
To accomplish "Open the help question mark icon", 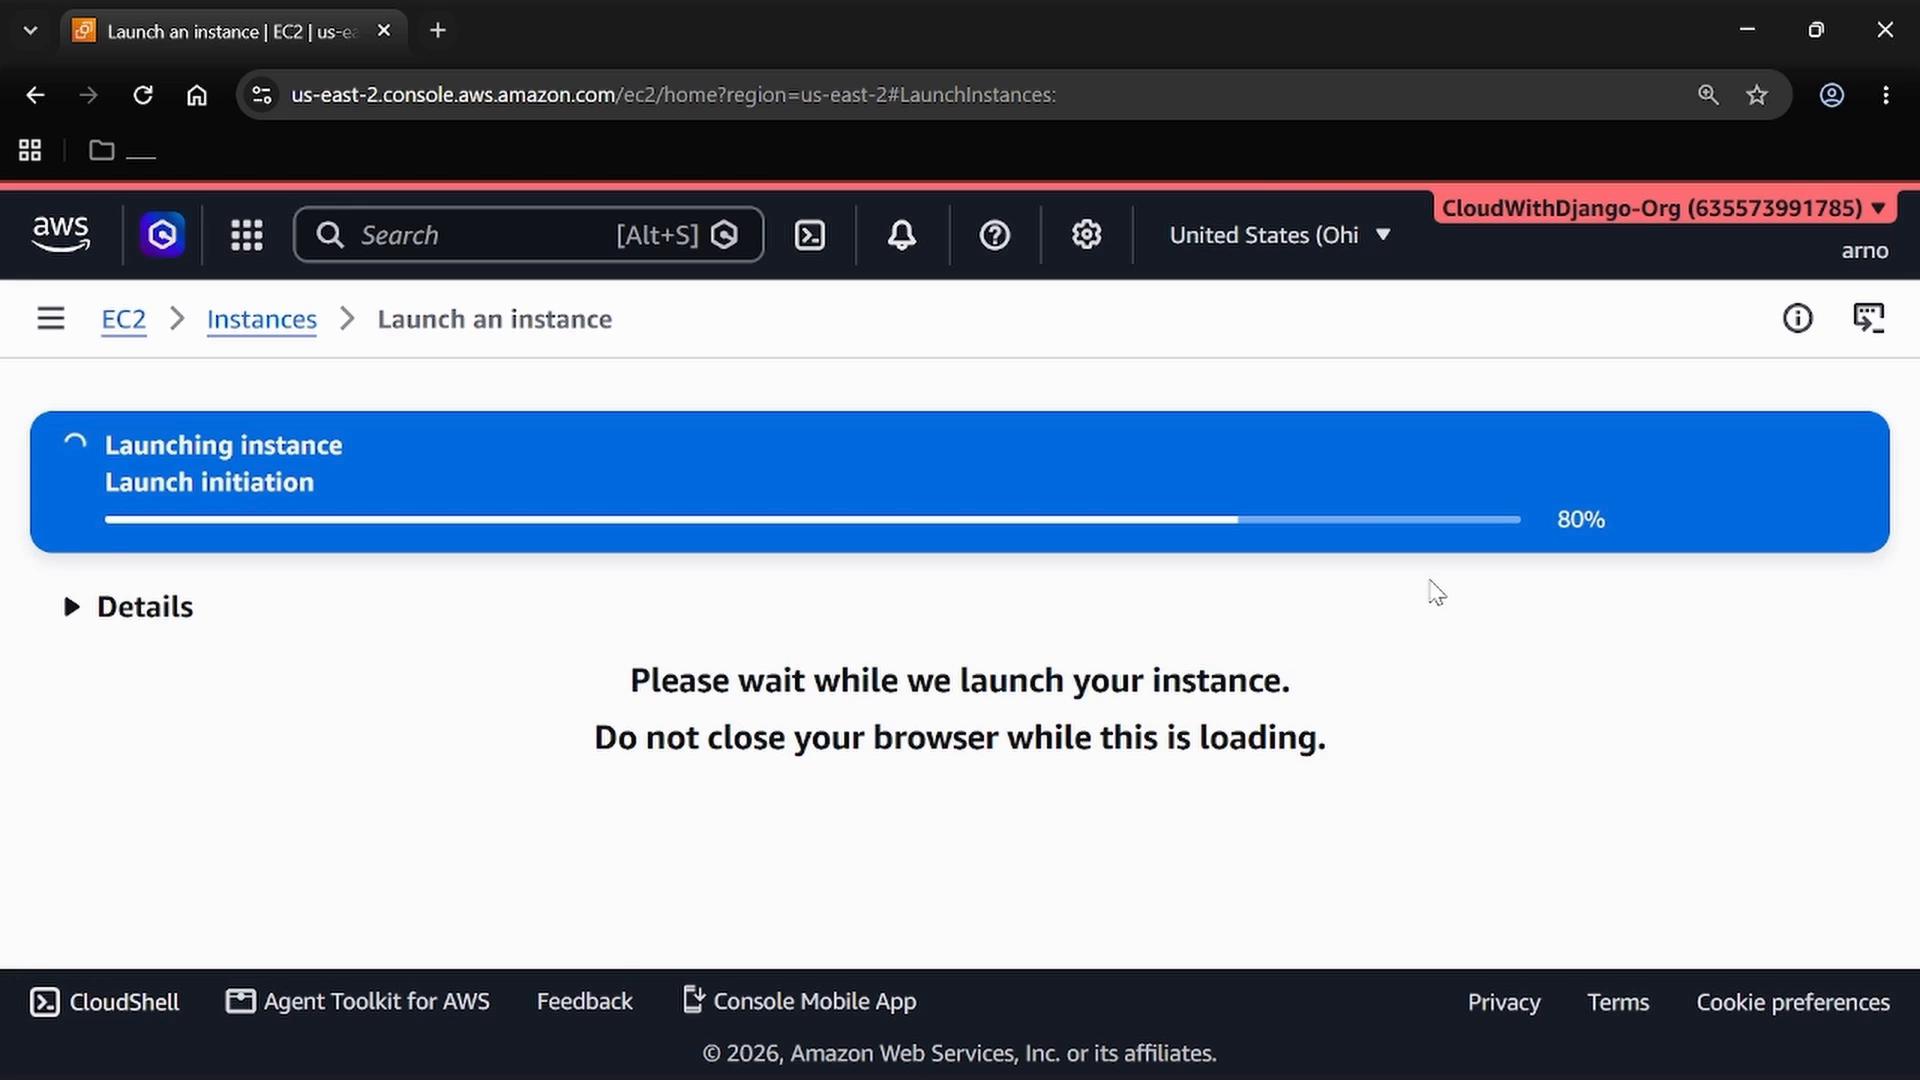I will pyautogui.click(x=994, y=235).
